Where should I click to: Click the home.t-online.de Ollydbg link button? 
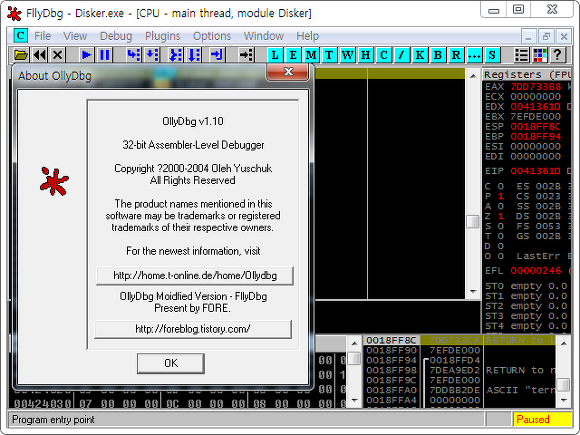[x=195, y=276]
